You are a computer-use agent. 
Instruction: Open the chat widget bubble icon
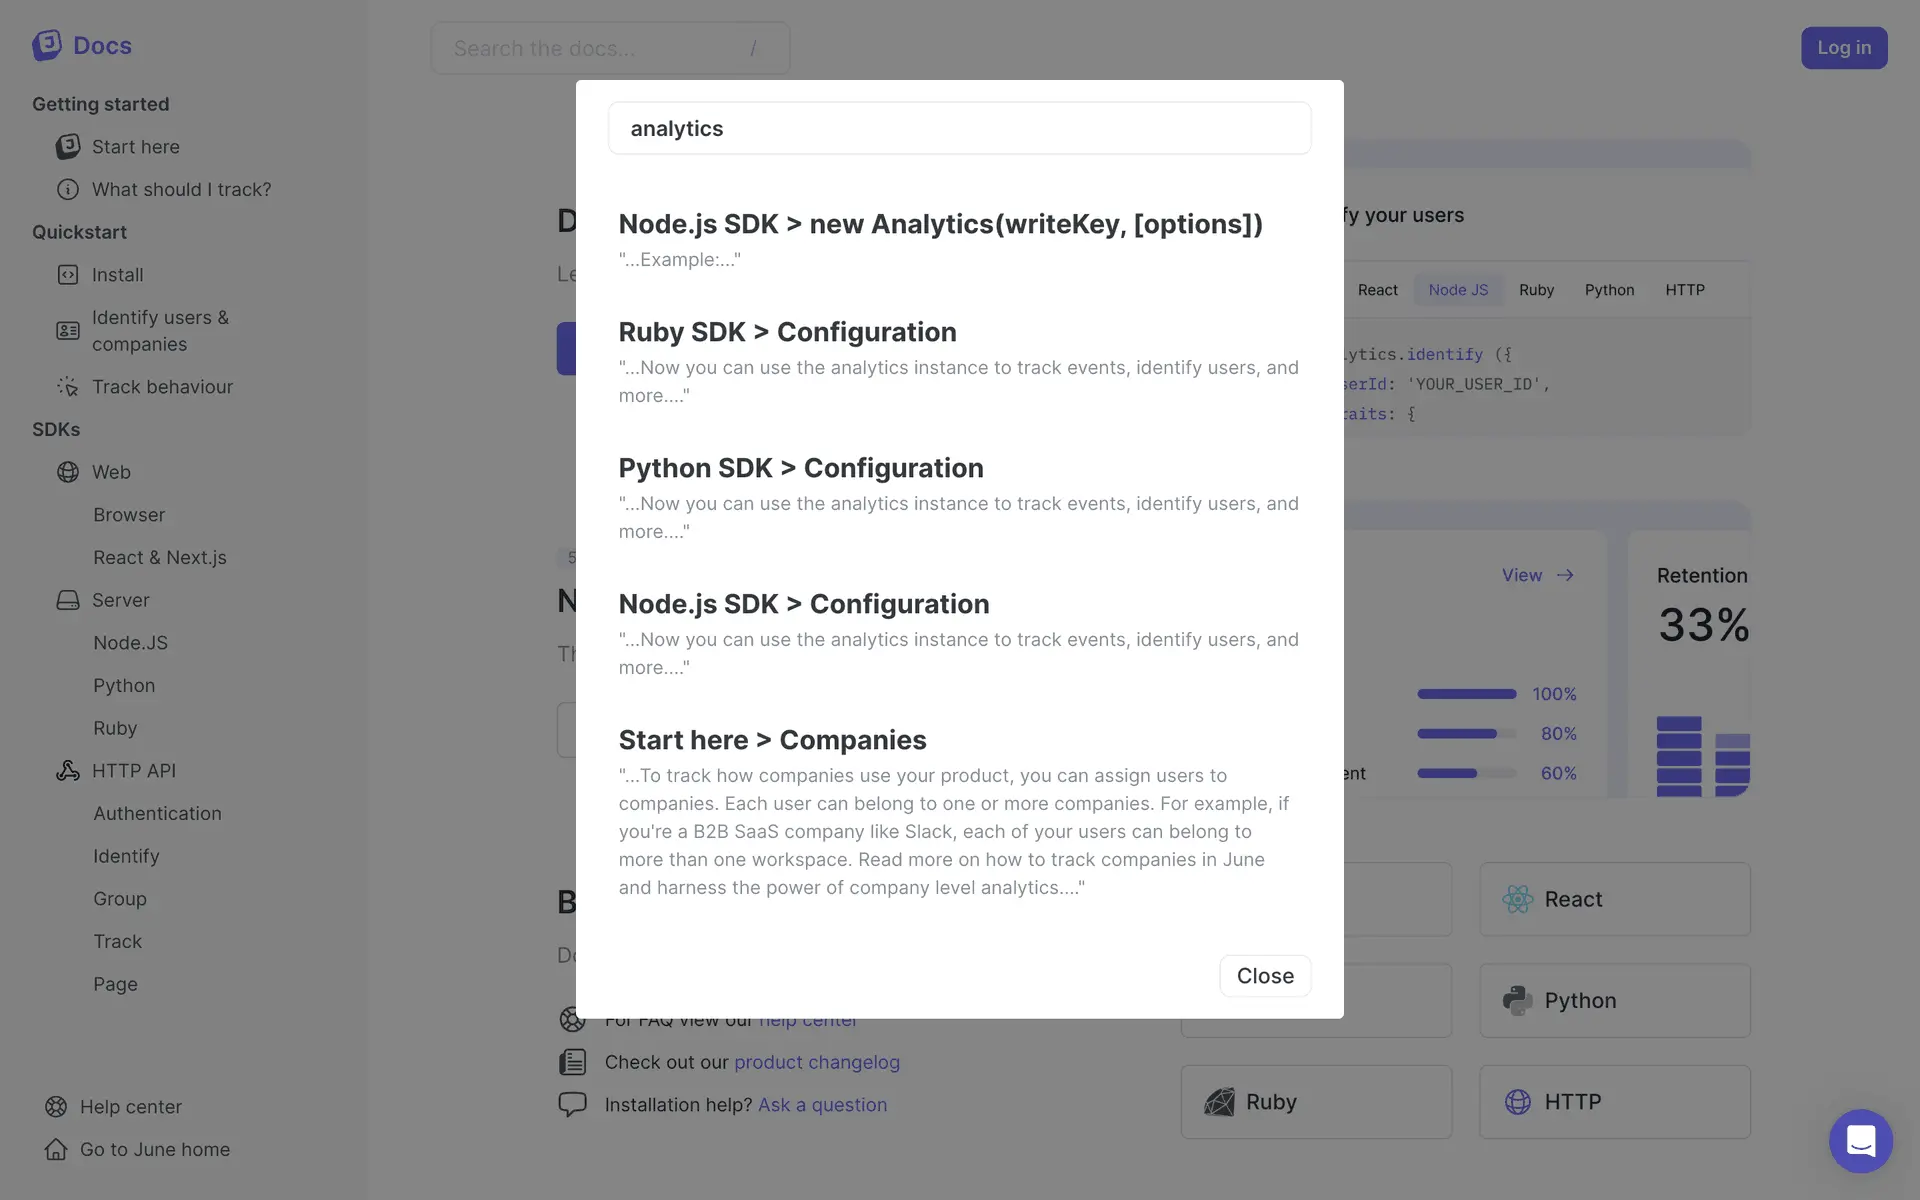[1860, 1141]
